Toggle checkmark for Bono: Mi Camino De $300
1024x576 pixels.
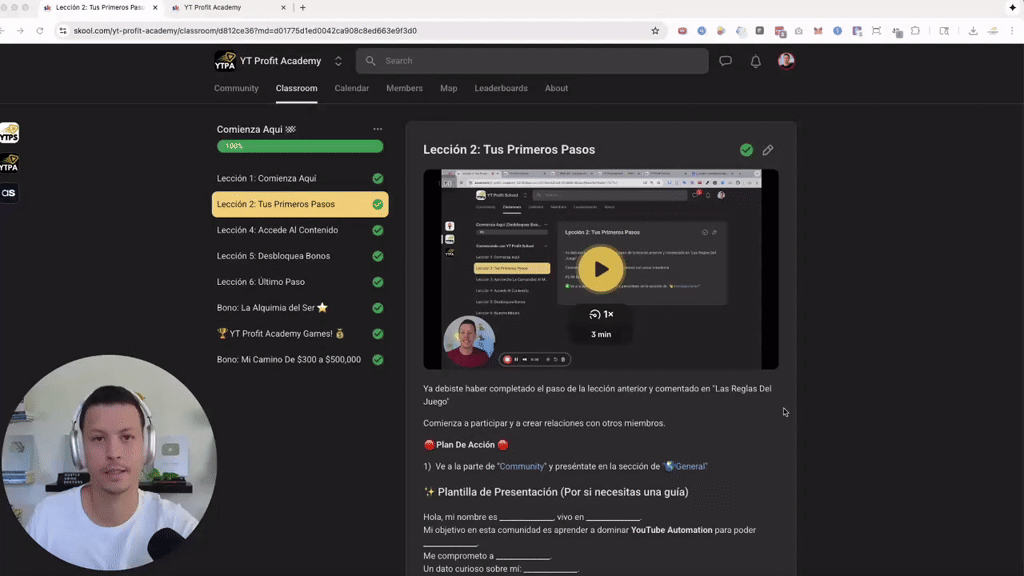[x=377, y=360]
